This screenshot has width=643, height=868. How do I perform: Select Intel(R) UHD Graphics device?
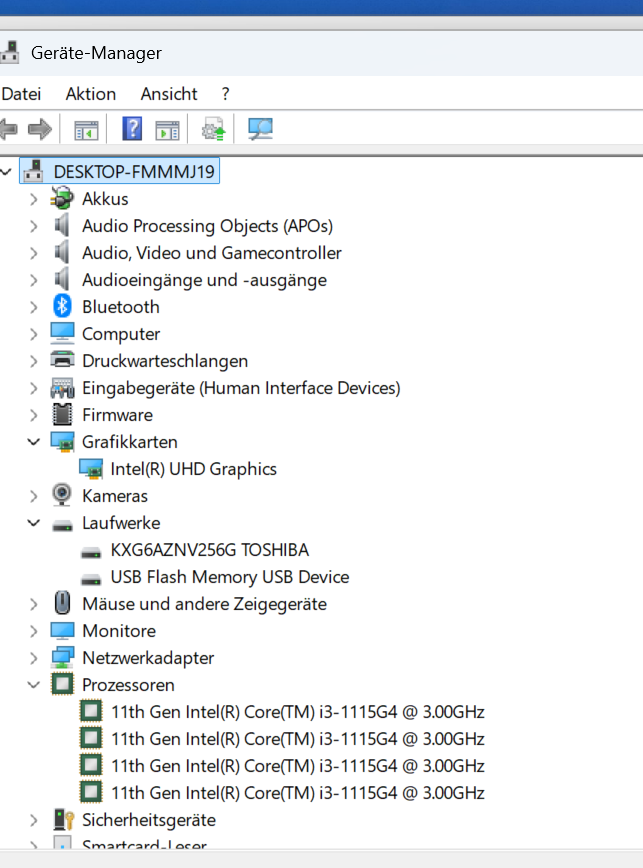pyautogui.click(x=193, y=469)
